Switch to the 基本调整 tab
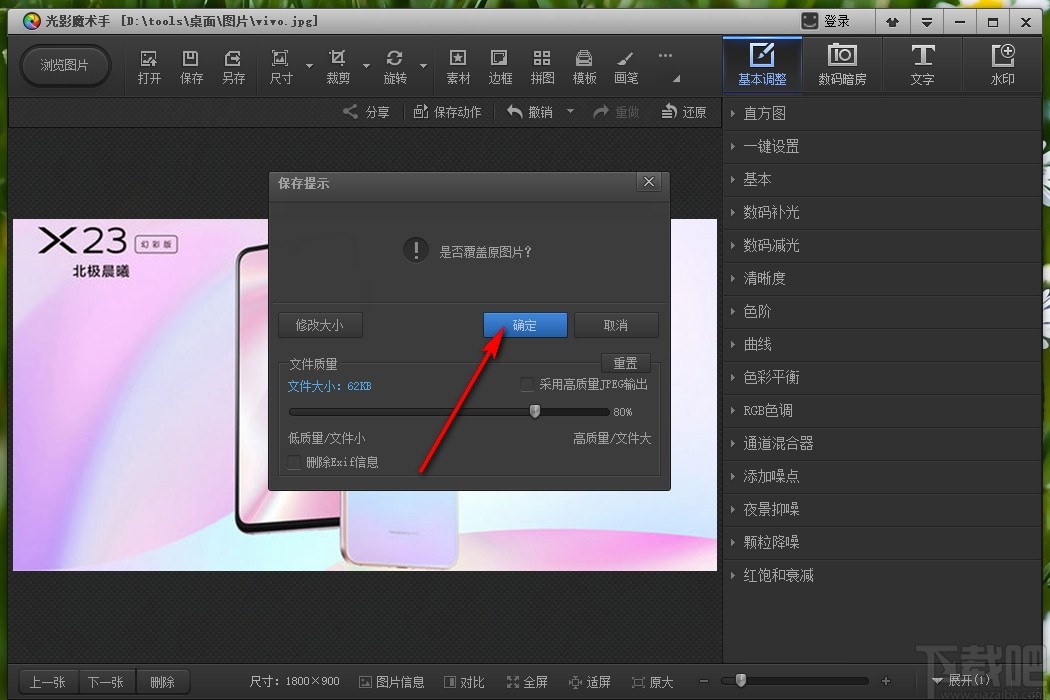The width and height of the screenshot is (1050, 700). [x=762, y=64]
